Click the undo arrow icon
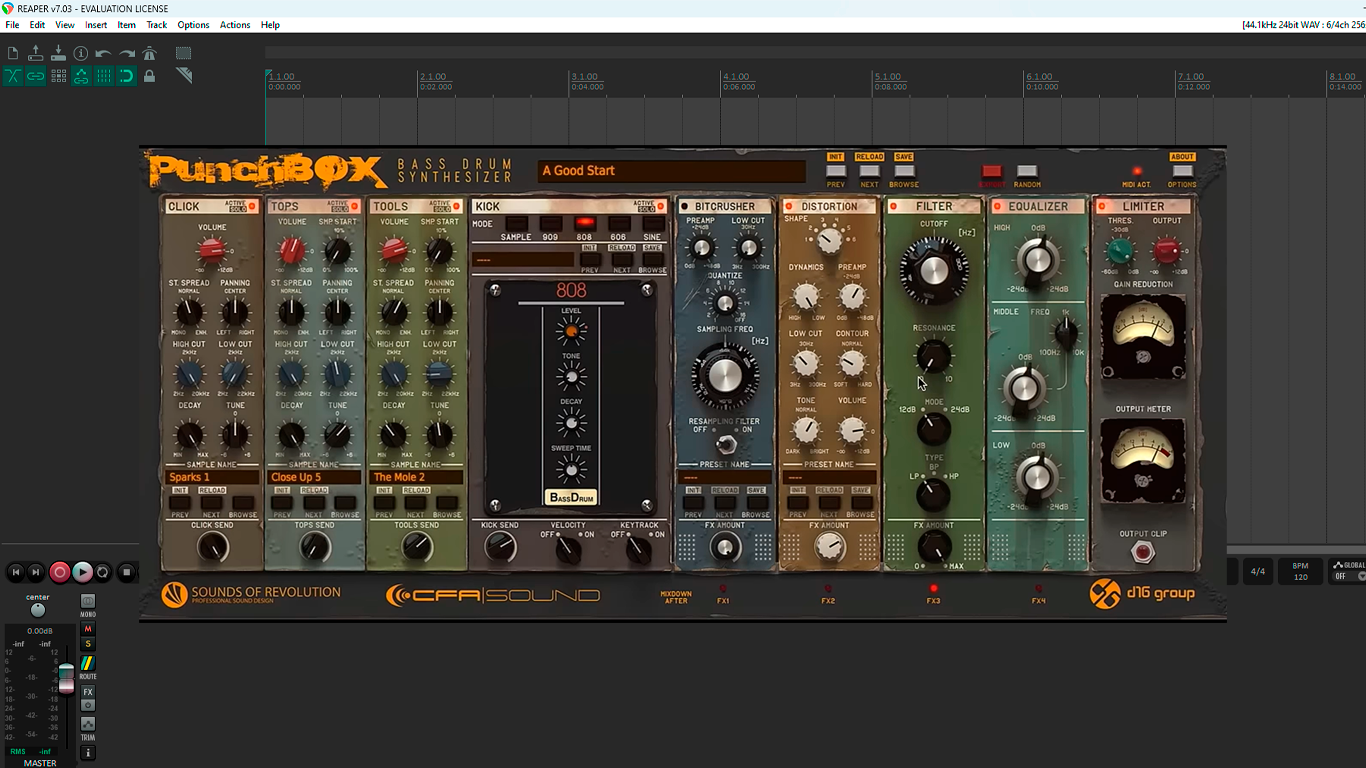 [x=104, y=53]
